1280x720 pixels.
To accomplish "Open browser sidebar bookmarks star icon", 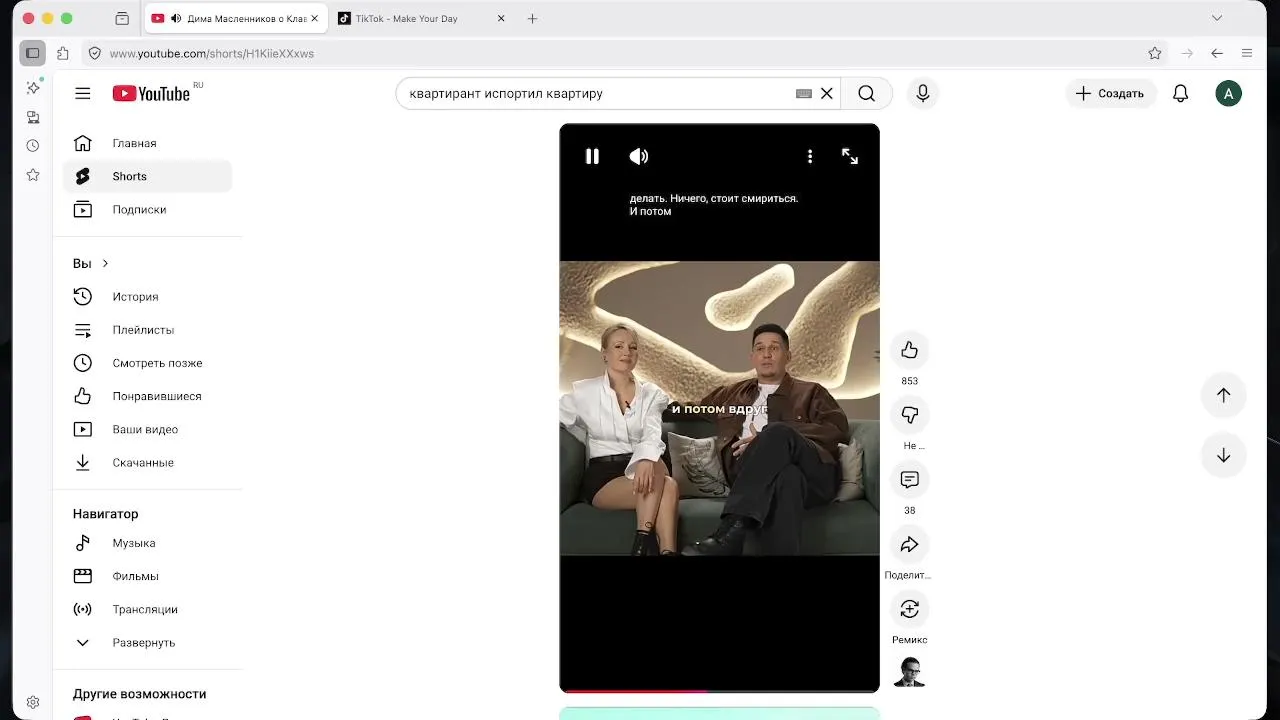I will [x=33, y=175].
